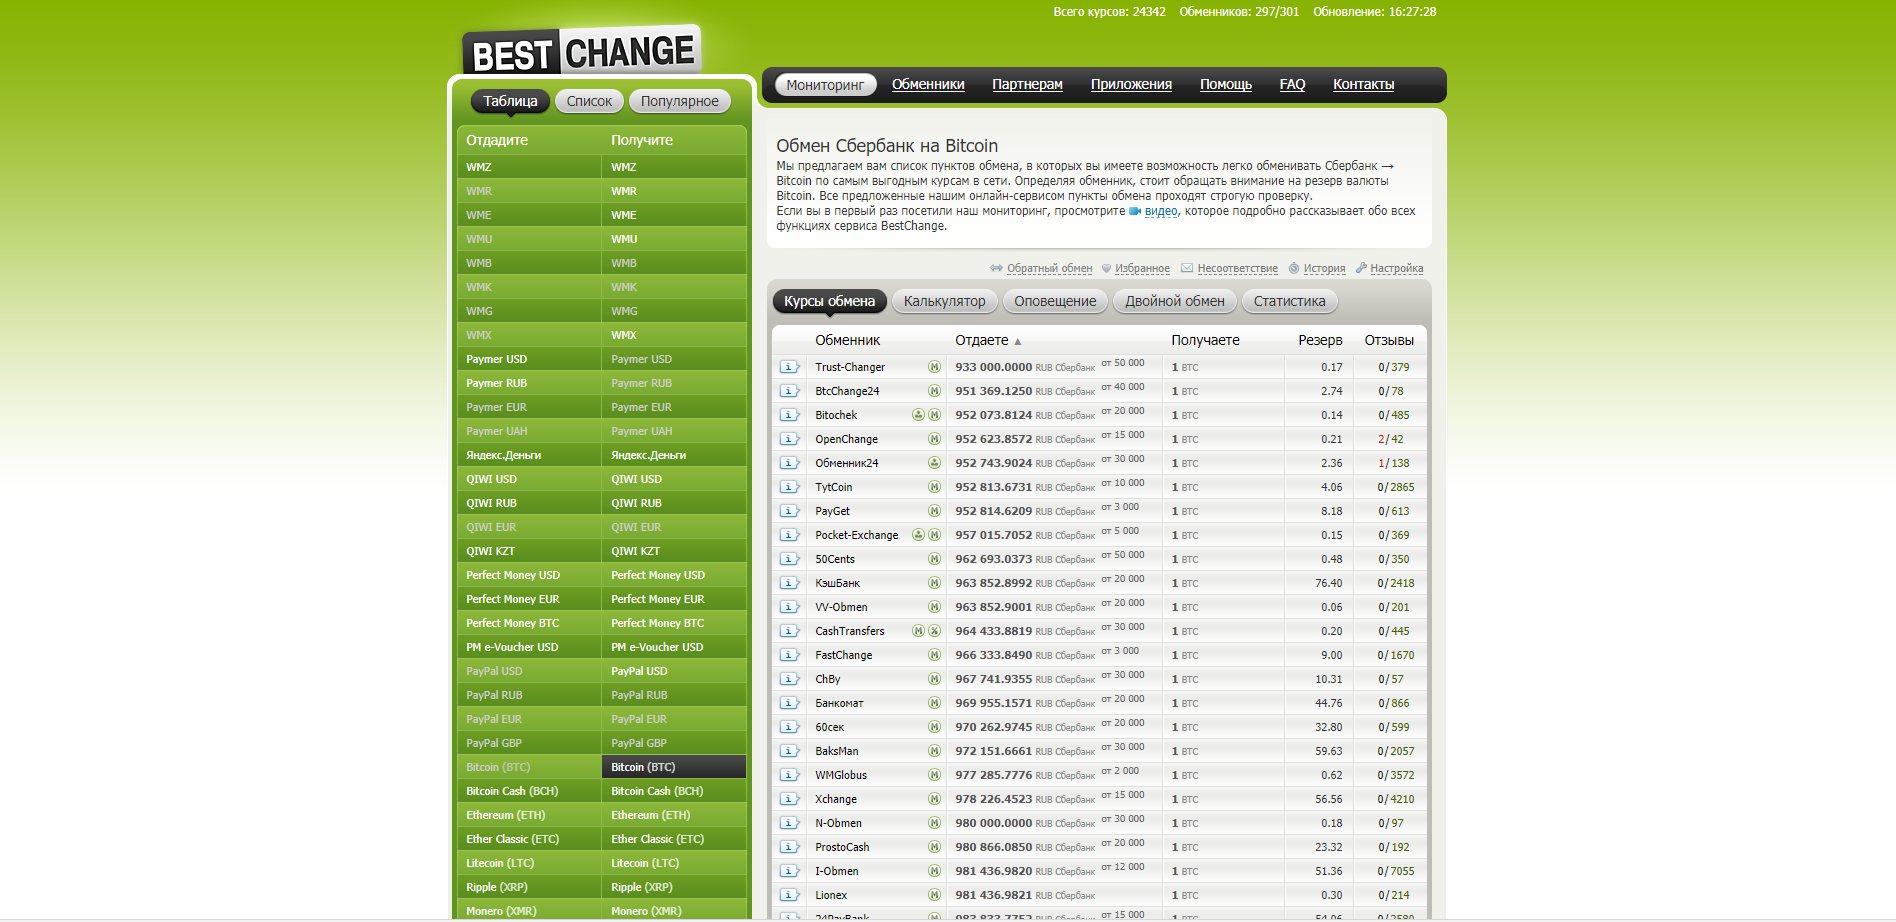This screenshot has width=1896, height=922.
Task: Open info icon for PayGet row
Action: (789, 511)
